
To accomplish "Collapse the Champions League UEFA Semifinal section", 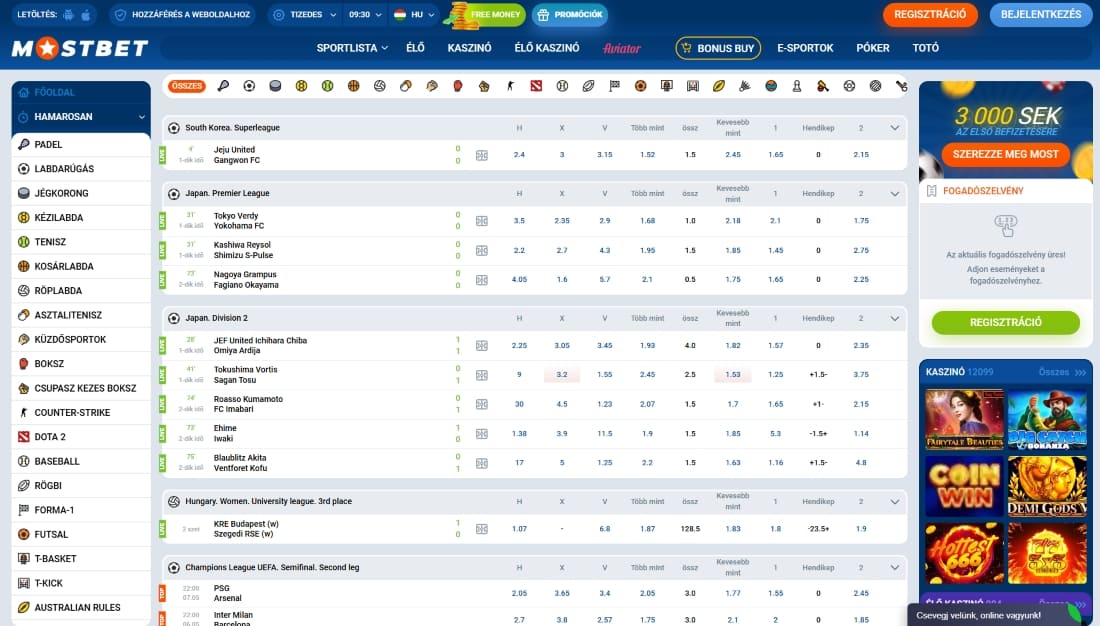I will coord(894,568).
